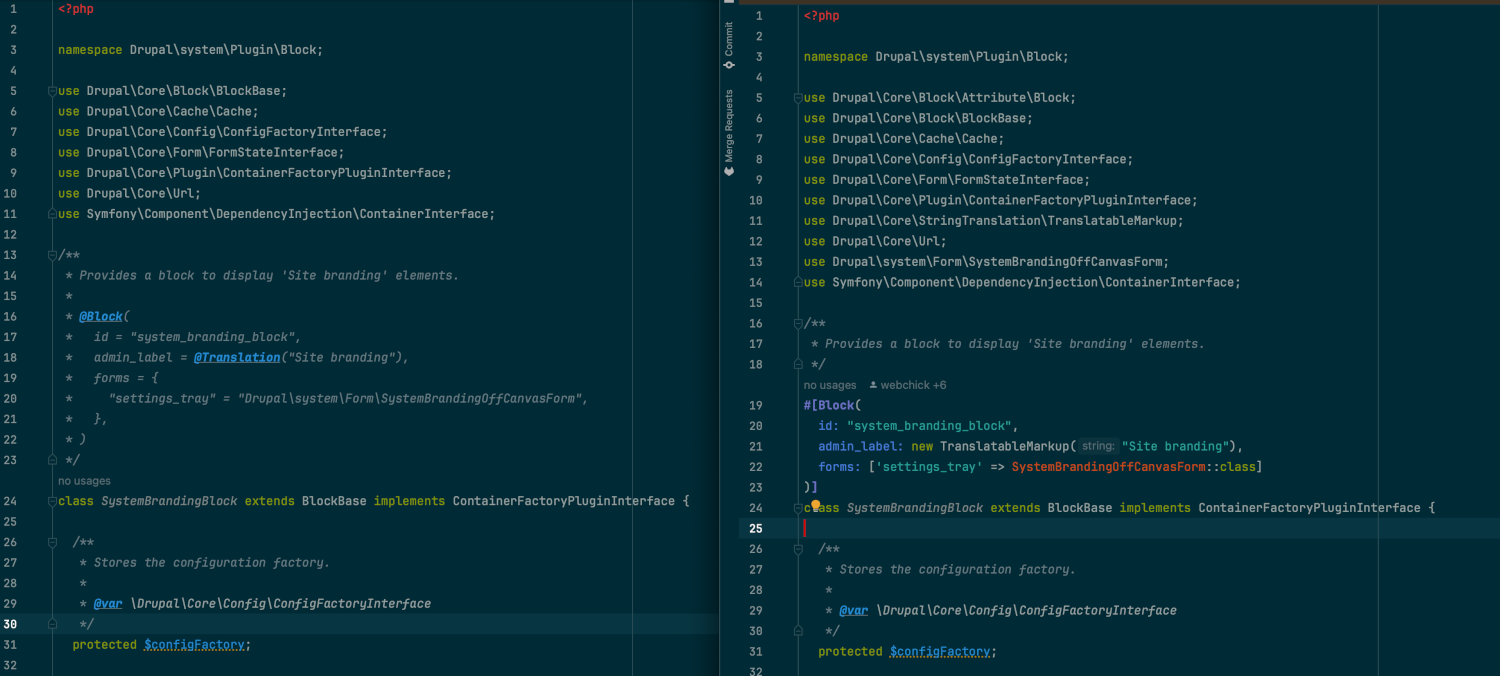Screen dimensions: 1500x676
Task: Click the Attribute\Block import on right line 5
Action: (940, 98)
